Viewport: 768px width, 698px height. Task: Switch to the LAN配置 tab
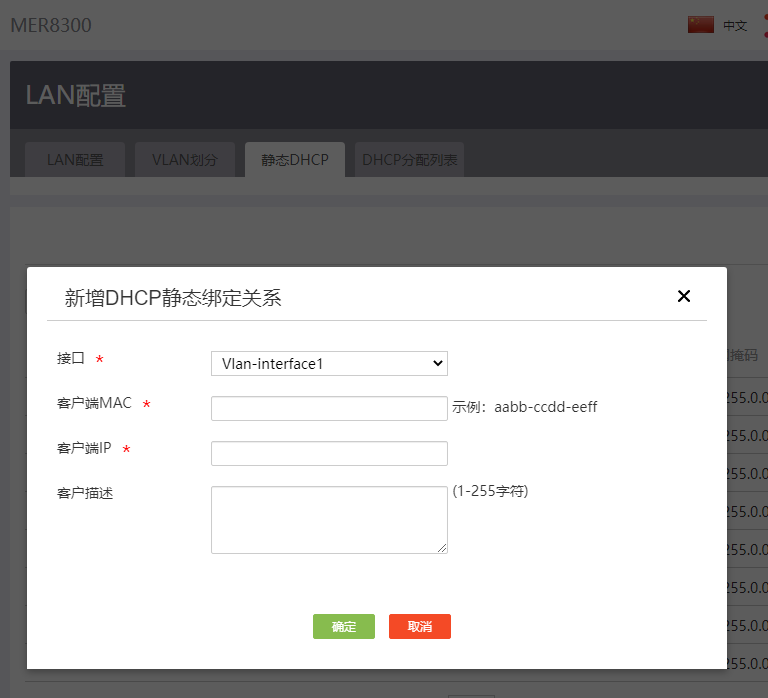tap(75, 160)
